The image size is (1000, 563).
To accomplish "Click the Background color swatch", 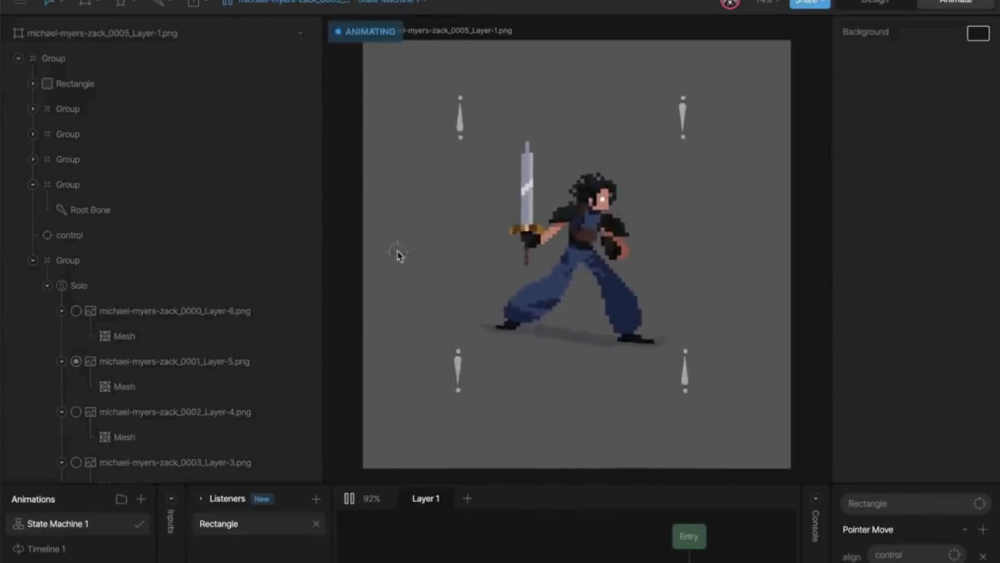I will point(978,33).
